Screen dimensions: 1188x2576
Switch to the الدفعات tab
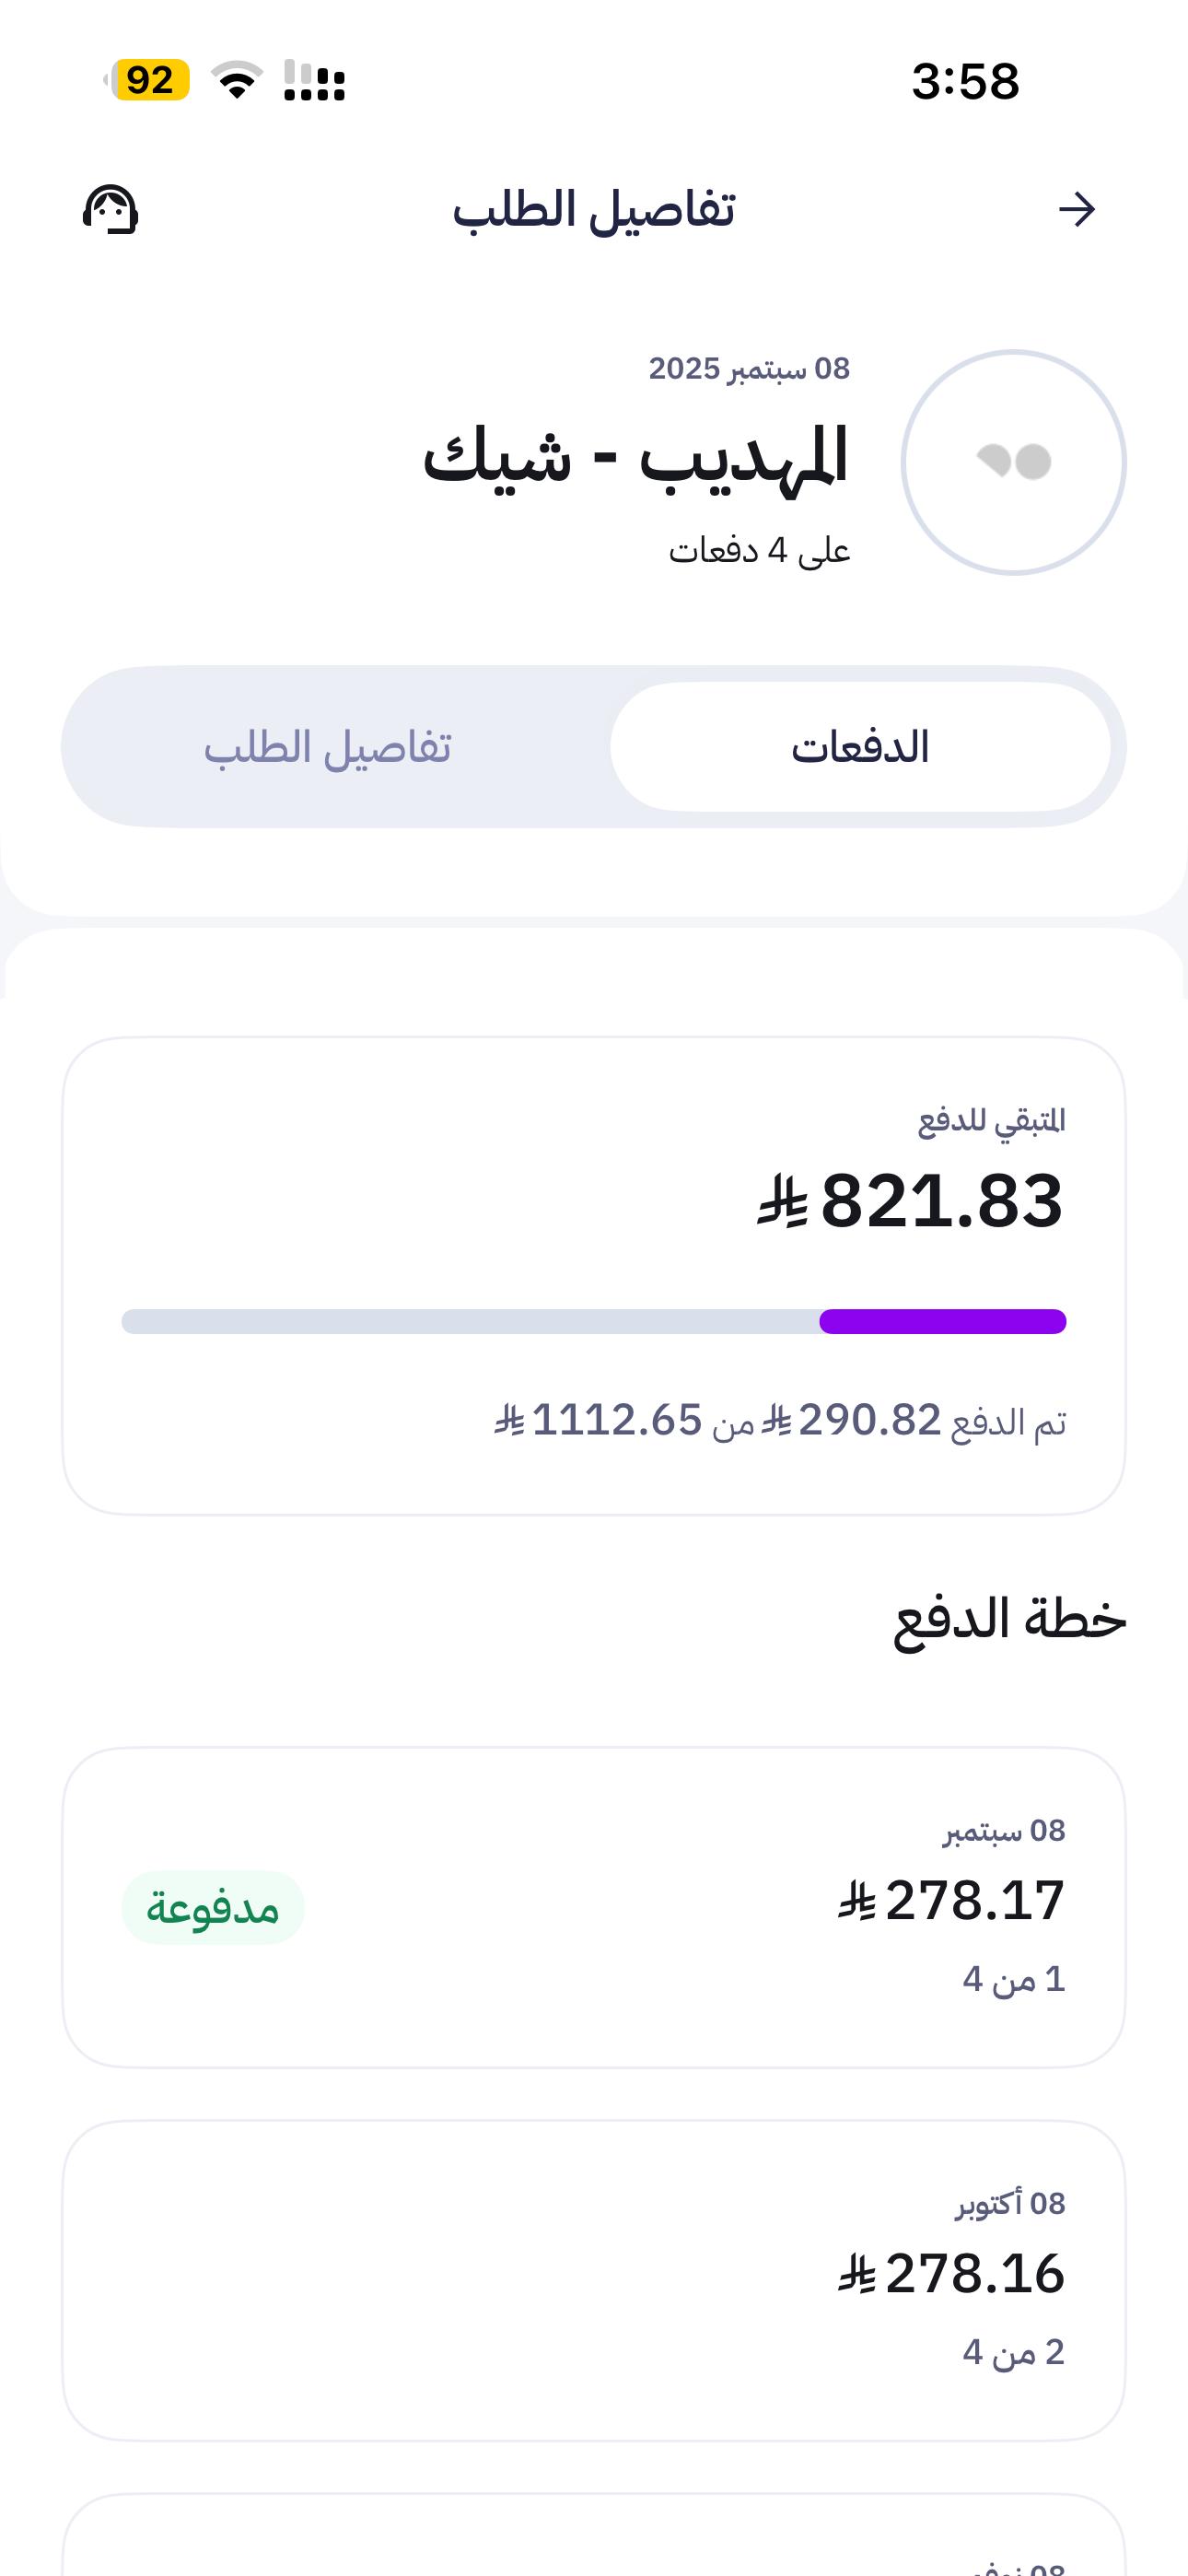[x=860, y=747]
